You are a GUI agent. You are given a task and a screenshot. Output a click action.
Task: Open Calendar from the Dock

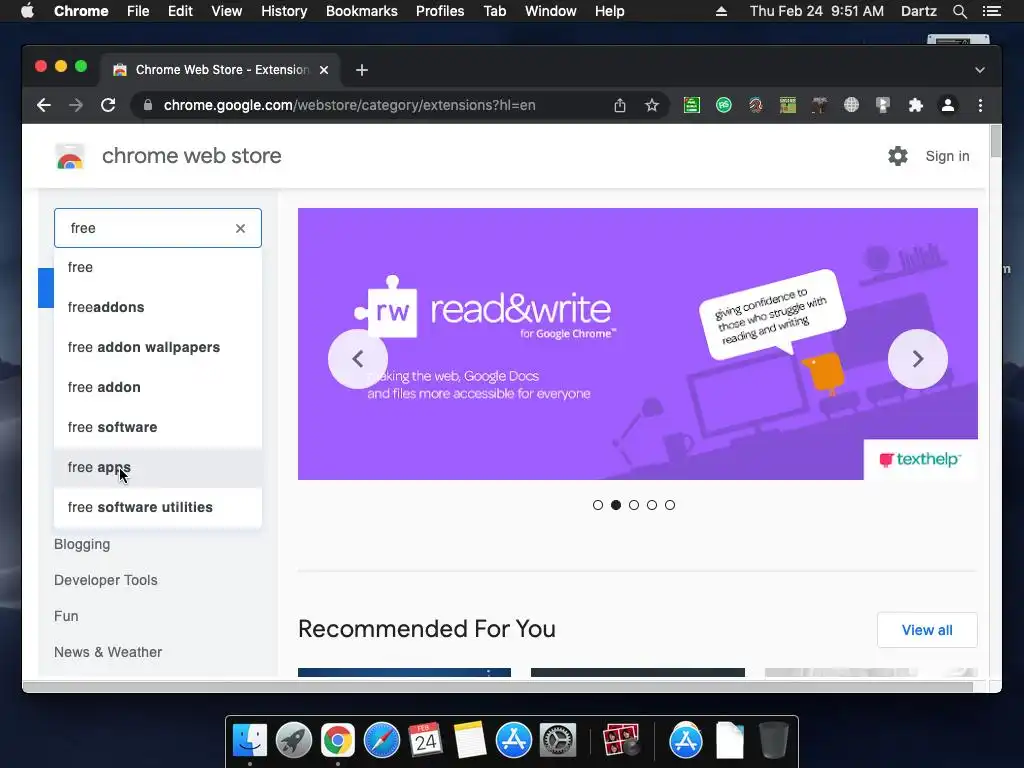pos(426,741)
